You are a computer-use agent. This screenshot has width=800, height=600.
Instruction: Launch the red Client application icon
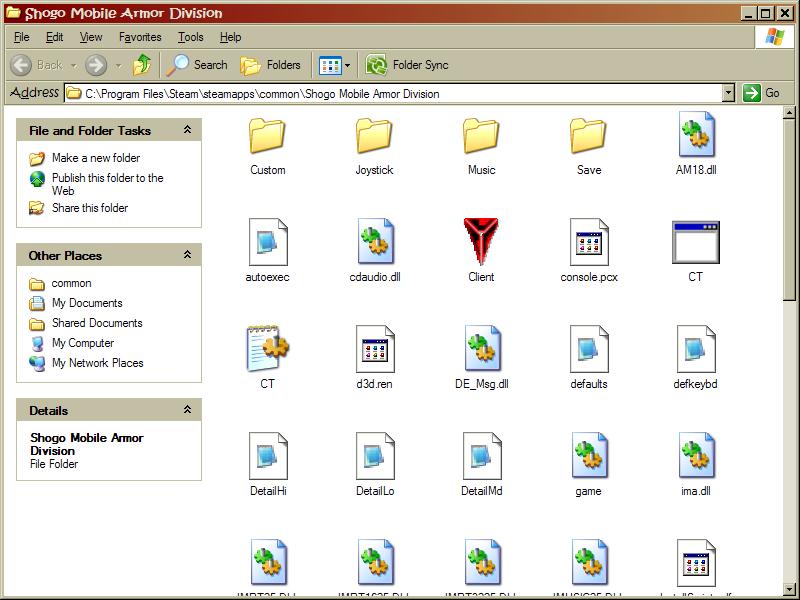pos(481,242)
